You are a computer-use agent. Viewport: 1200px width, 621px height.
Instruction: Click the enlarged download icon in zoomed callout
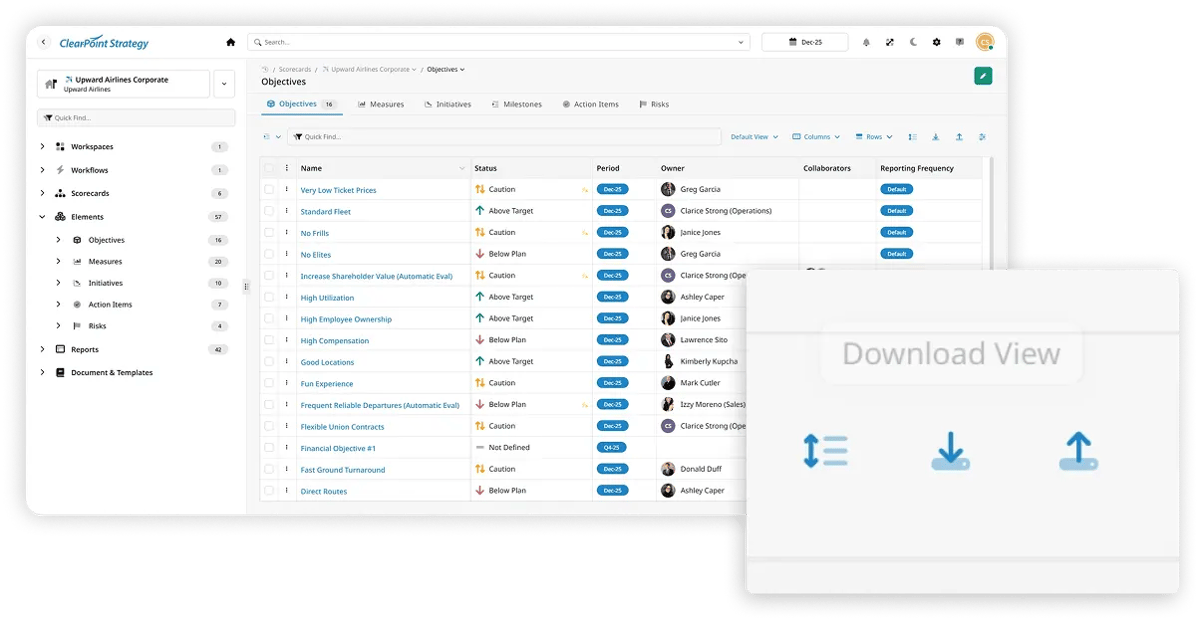[x=950, y=452]
